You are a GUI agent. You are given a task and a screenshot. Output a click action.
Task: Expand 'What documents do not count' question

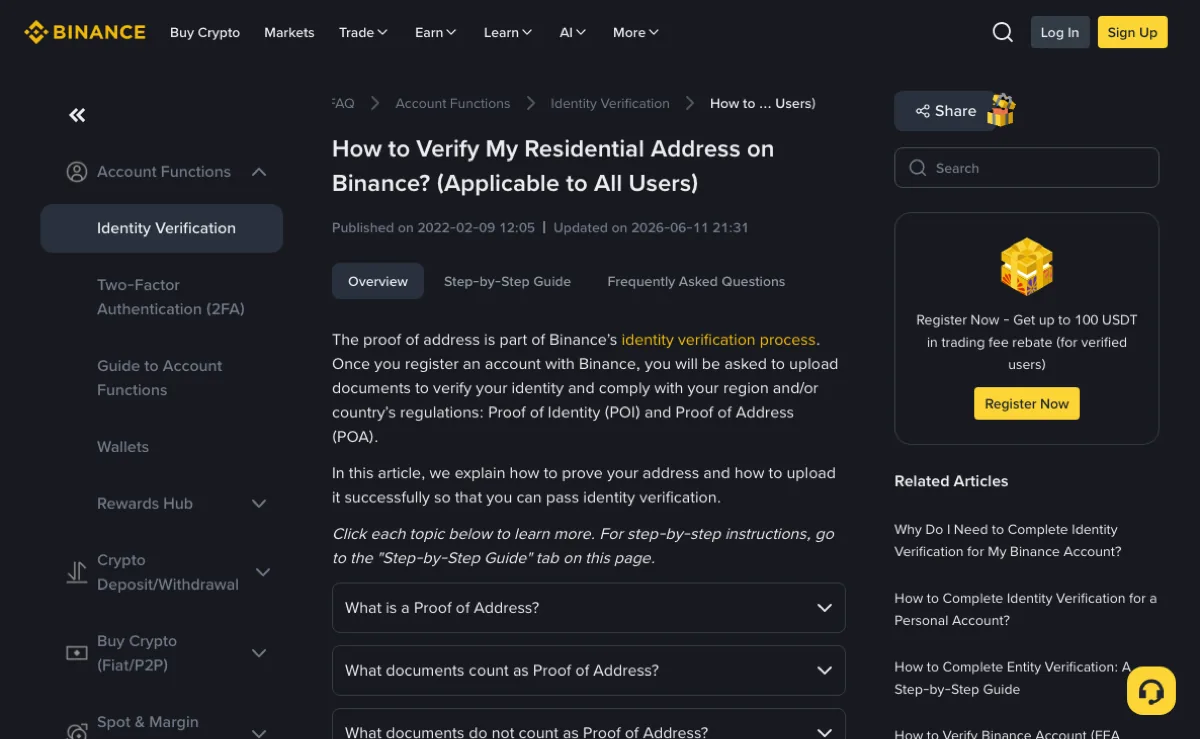(588, 726)
